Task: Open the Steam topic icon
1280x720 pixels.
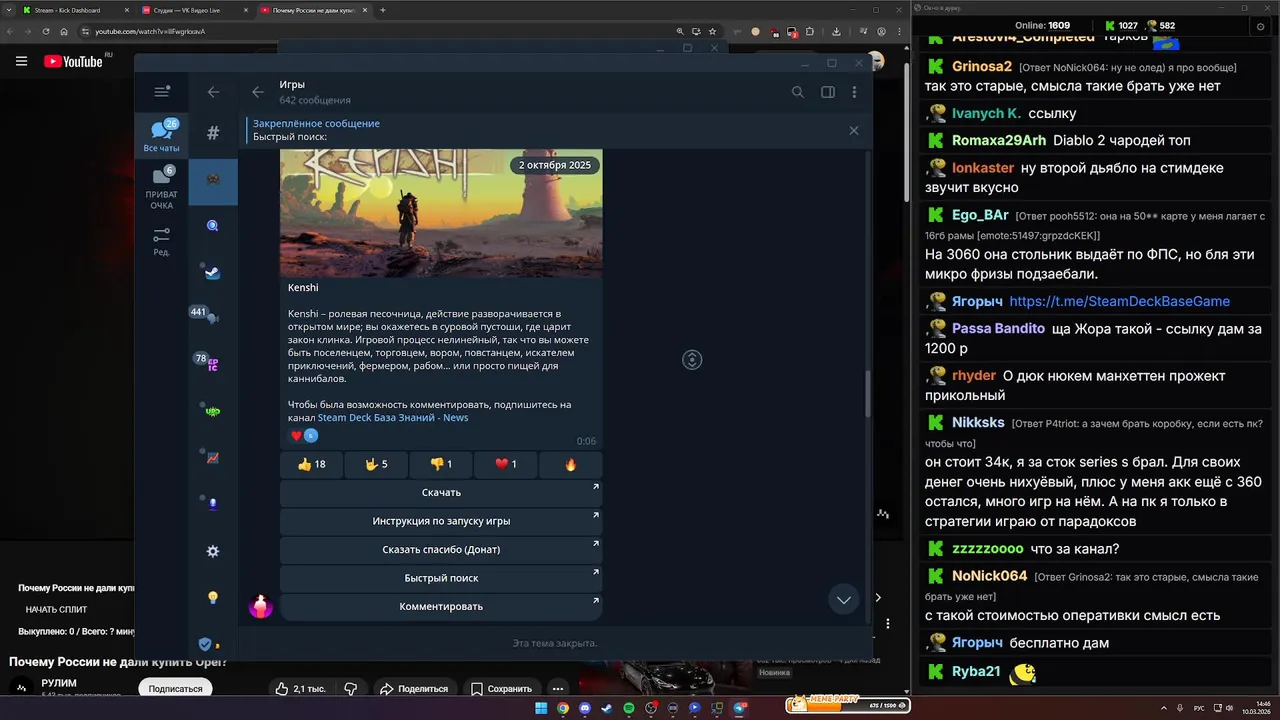Action: (x=213, y=272)
